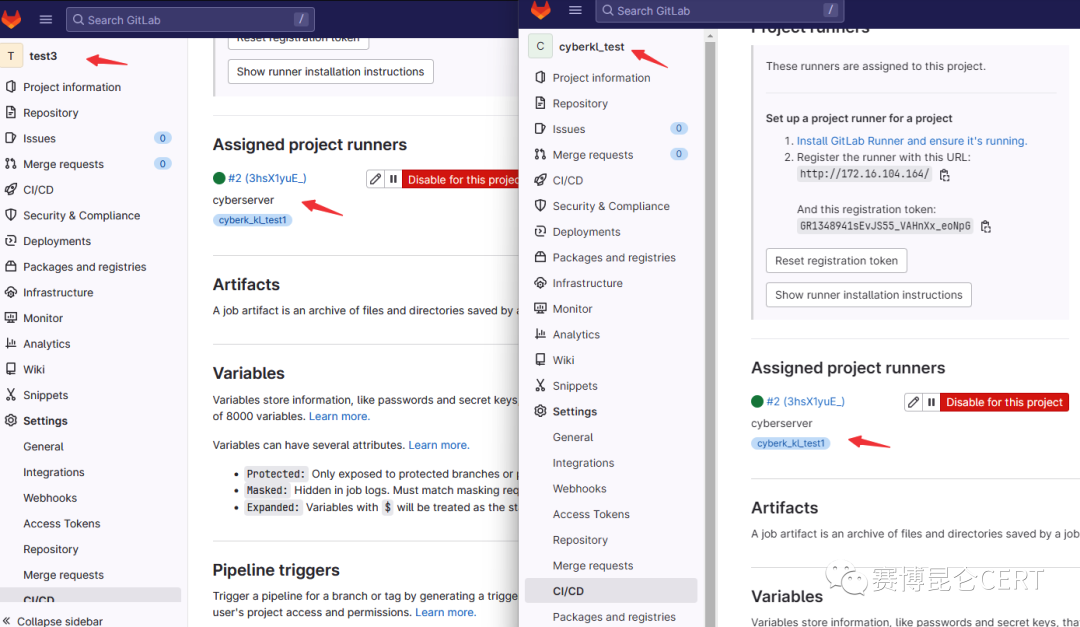Image resolution: width=1080 pixels, height=627 pixels.
Task: Open the hamburger menu in left window
Action: coord(45,19)
